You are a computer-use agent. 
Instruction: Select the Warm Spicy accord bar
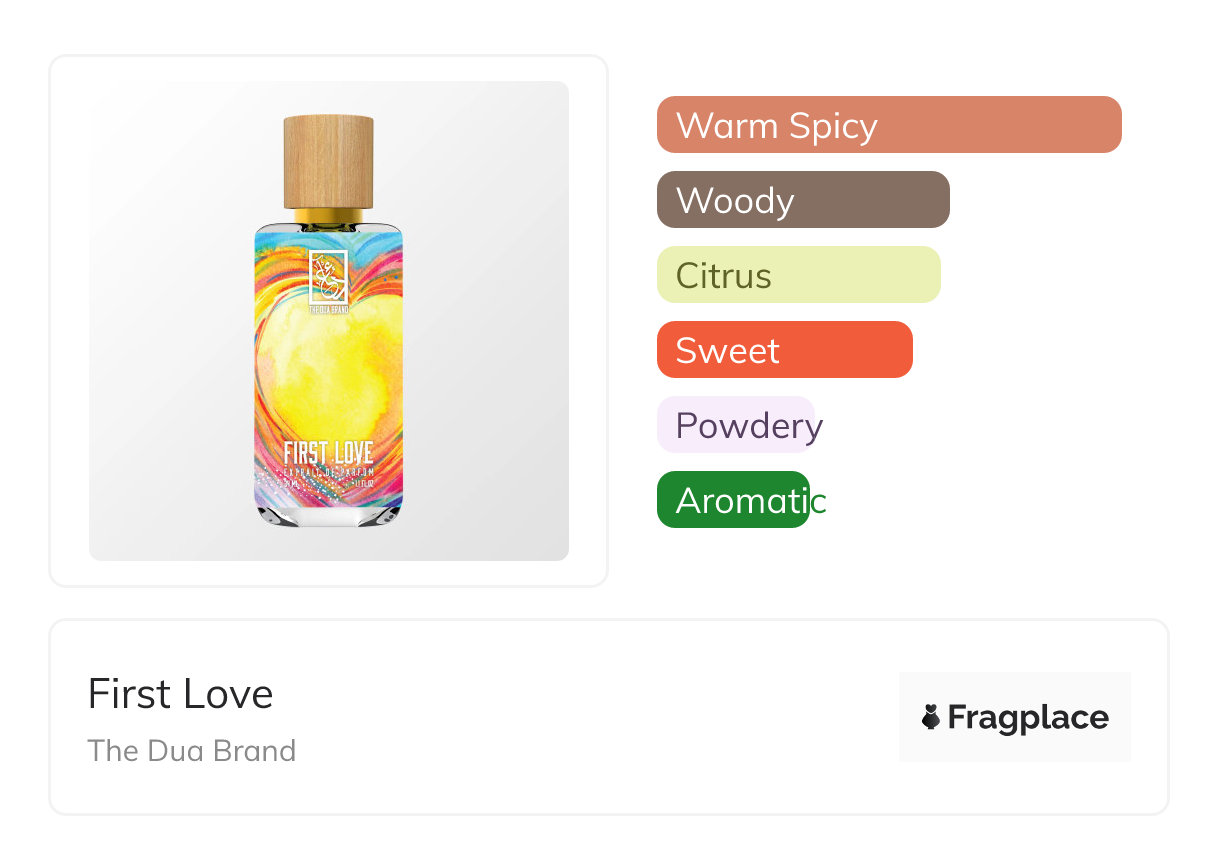pos(888,125)
